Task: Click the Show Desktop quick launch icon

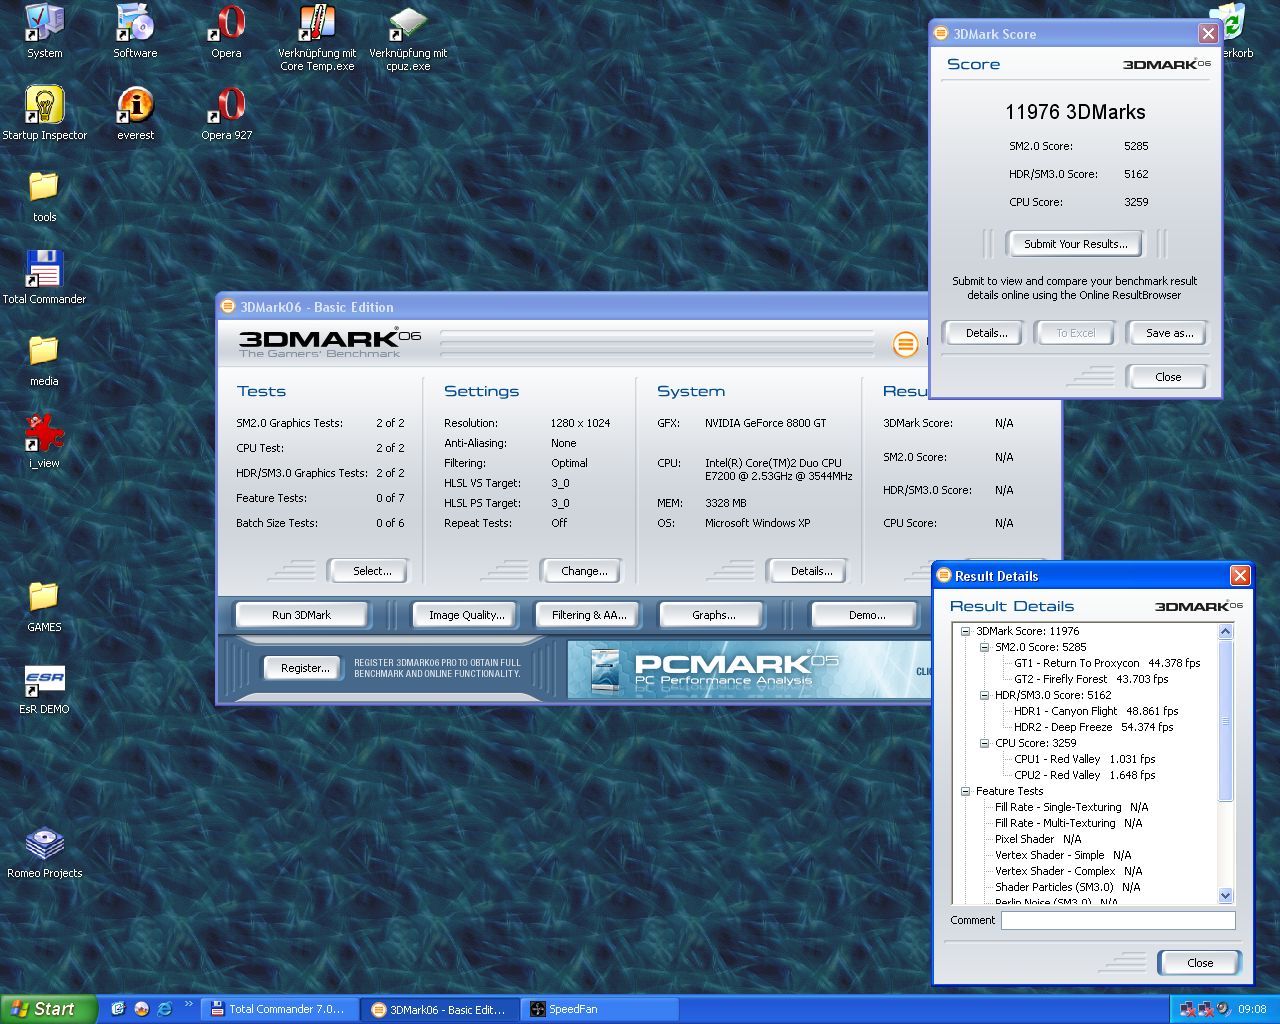Action: coord(118,1009)
